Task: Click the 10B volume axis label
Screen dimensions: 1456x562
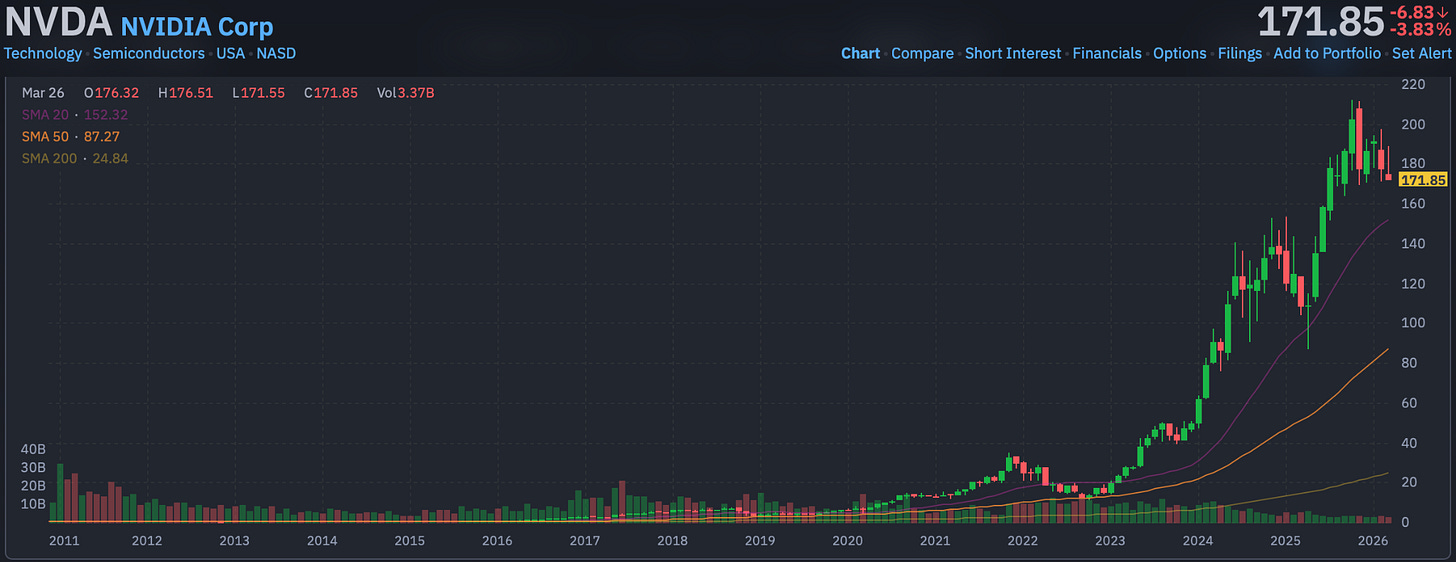Action: click(33, 503)
